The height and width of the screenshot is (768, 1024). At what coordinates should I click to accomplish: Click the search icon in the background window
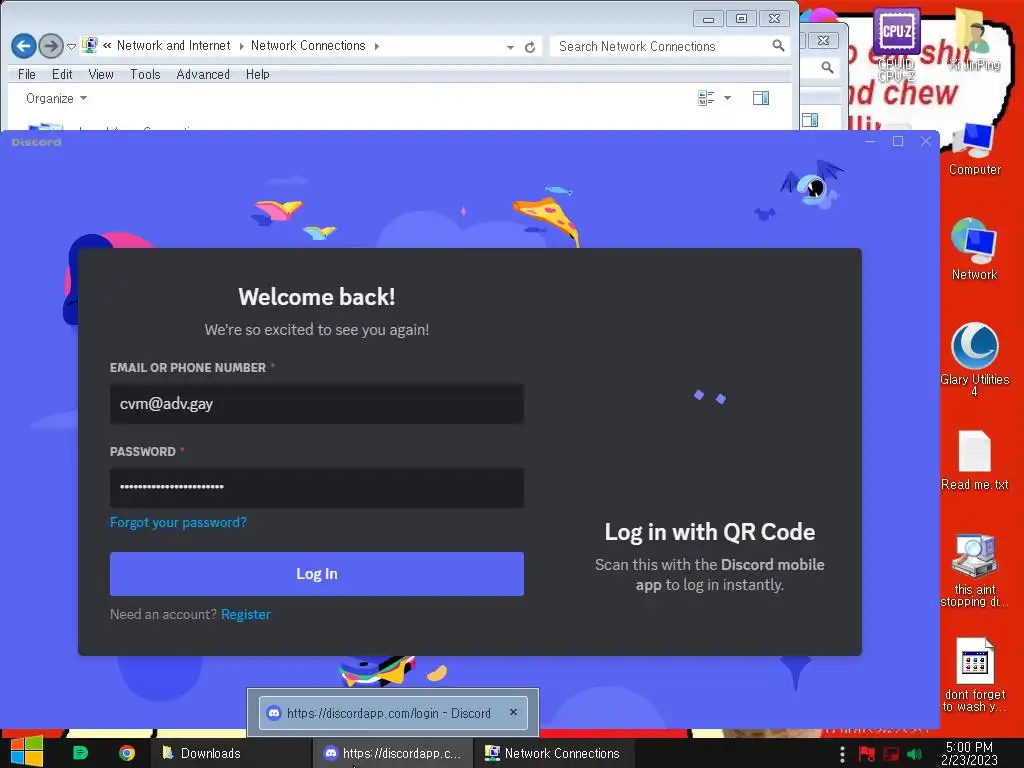827,67
